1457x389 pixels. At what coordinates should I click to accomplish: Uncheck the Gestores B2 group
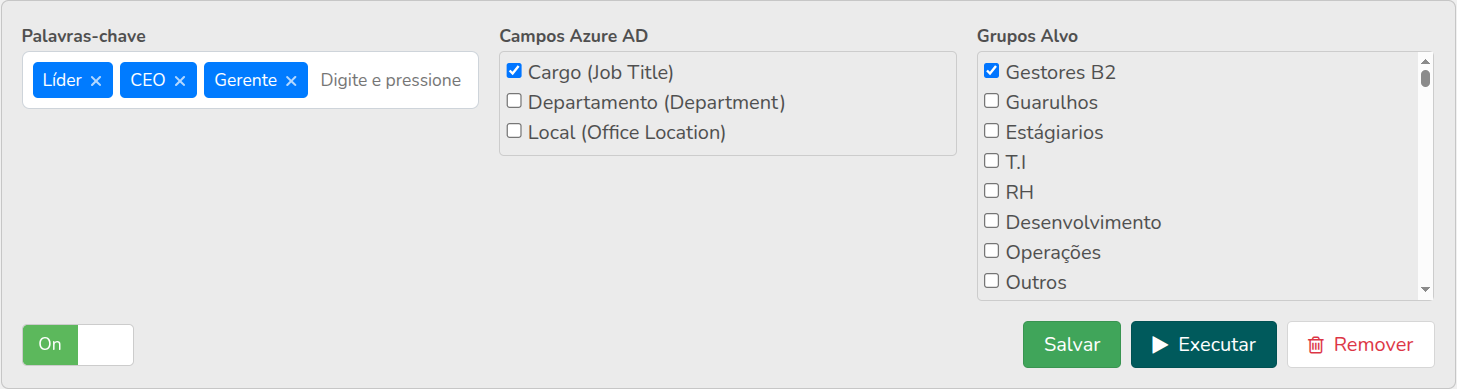992,71
